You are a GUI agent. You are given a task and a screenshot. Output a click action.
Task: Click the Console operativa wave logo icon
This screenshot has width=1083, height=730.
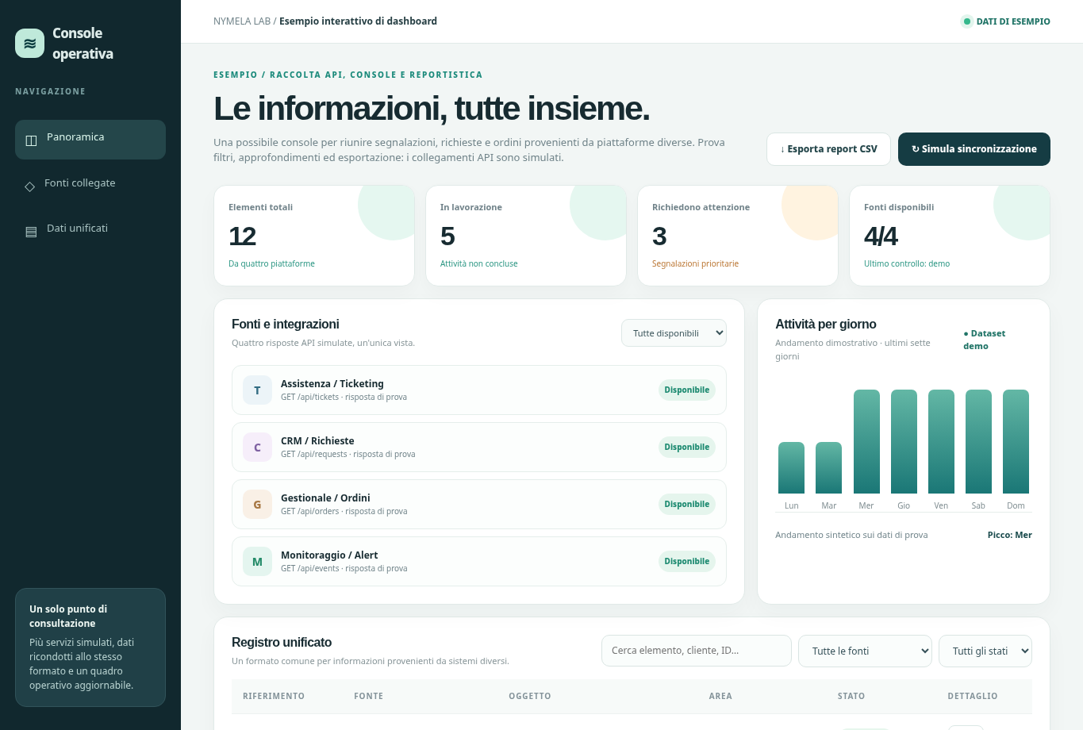point(30,44)
